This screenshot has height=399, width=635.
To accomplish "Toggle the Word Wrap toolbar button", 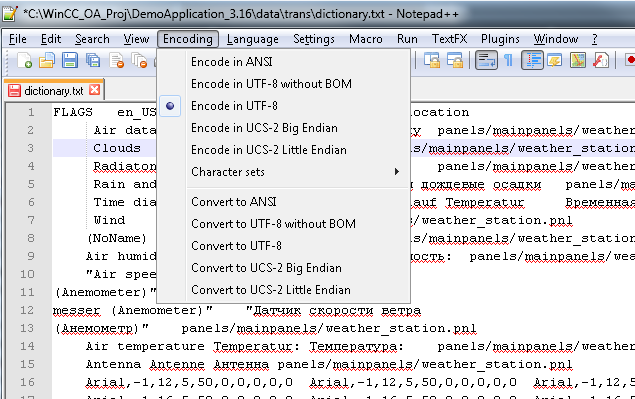I will [x=486, y=60].
